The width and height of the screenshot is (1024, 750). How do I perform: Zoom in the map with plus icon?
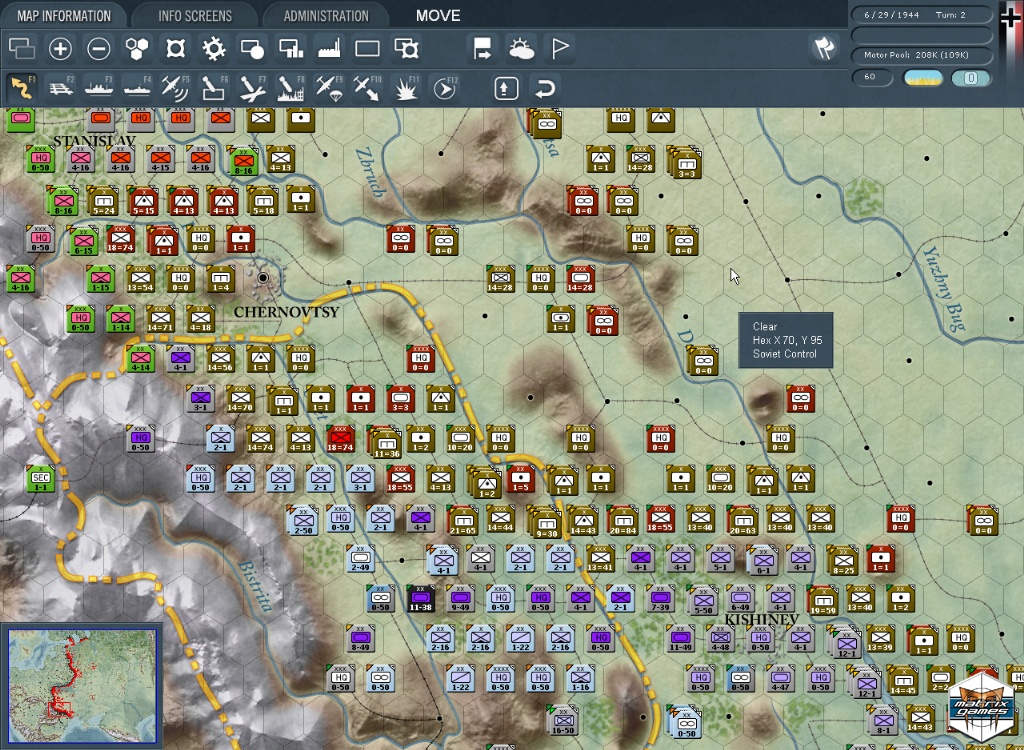point(60,48)
